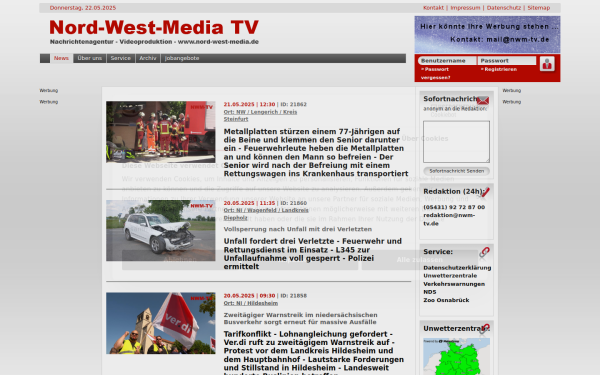Click the 'ID: 21862' article identifier

(293, 104)
